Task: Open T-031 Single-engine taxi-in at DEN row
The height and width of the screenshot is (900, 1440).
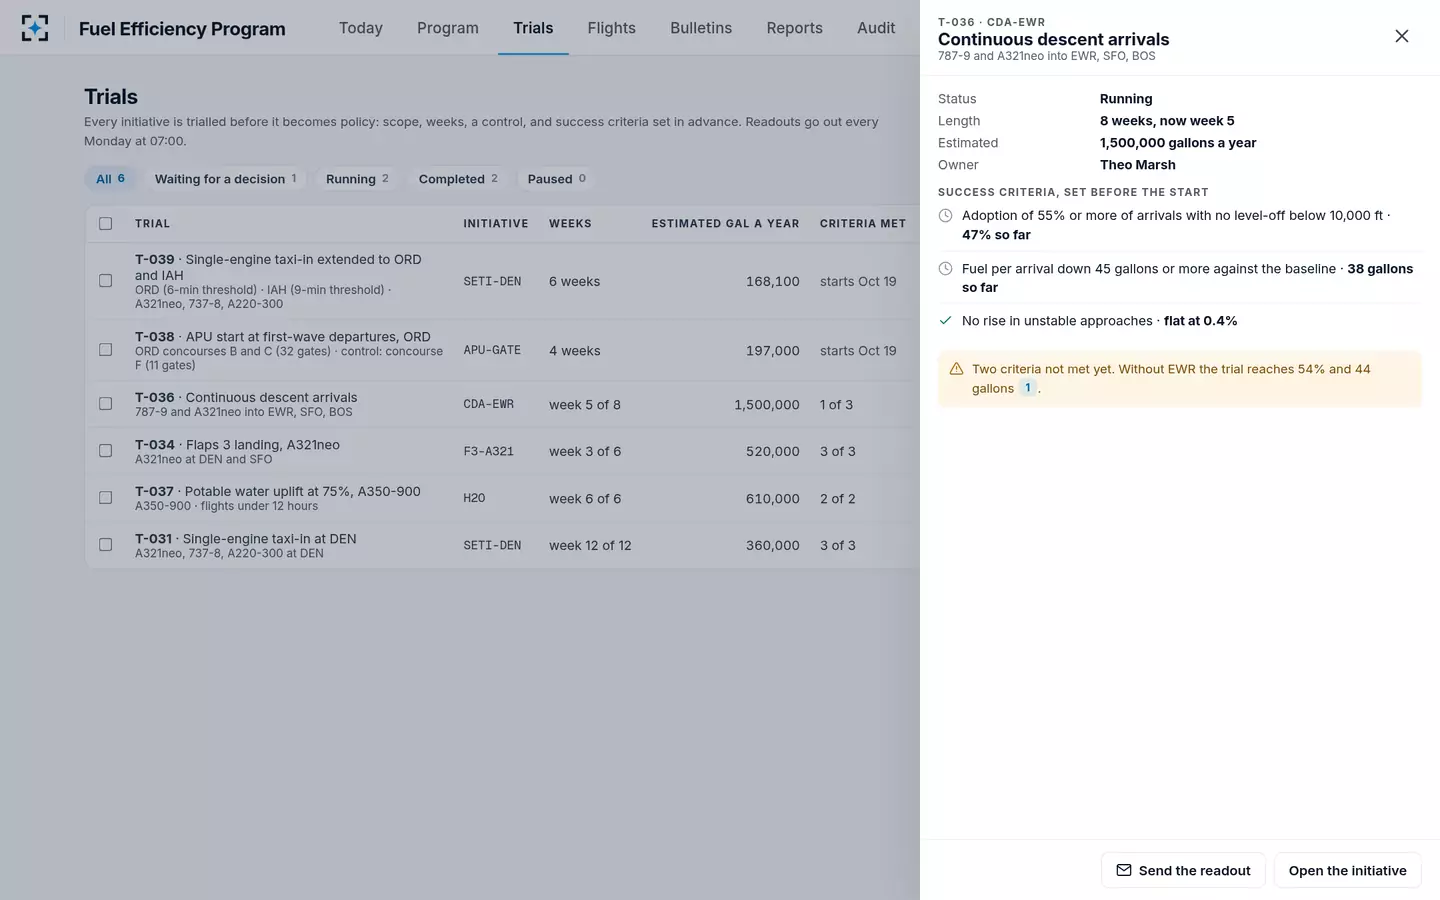Action: [x=502, y=545]
